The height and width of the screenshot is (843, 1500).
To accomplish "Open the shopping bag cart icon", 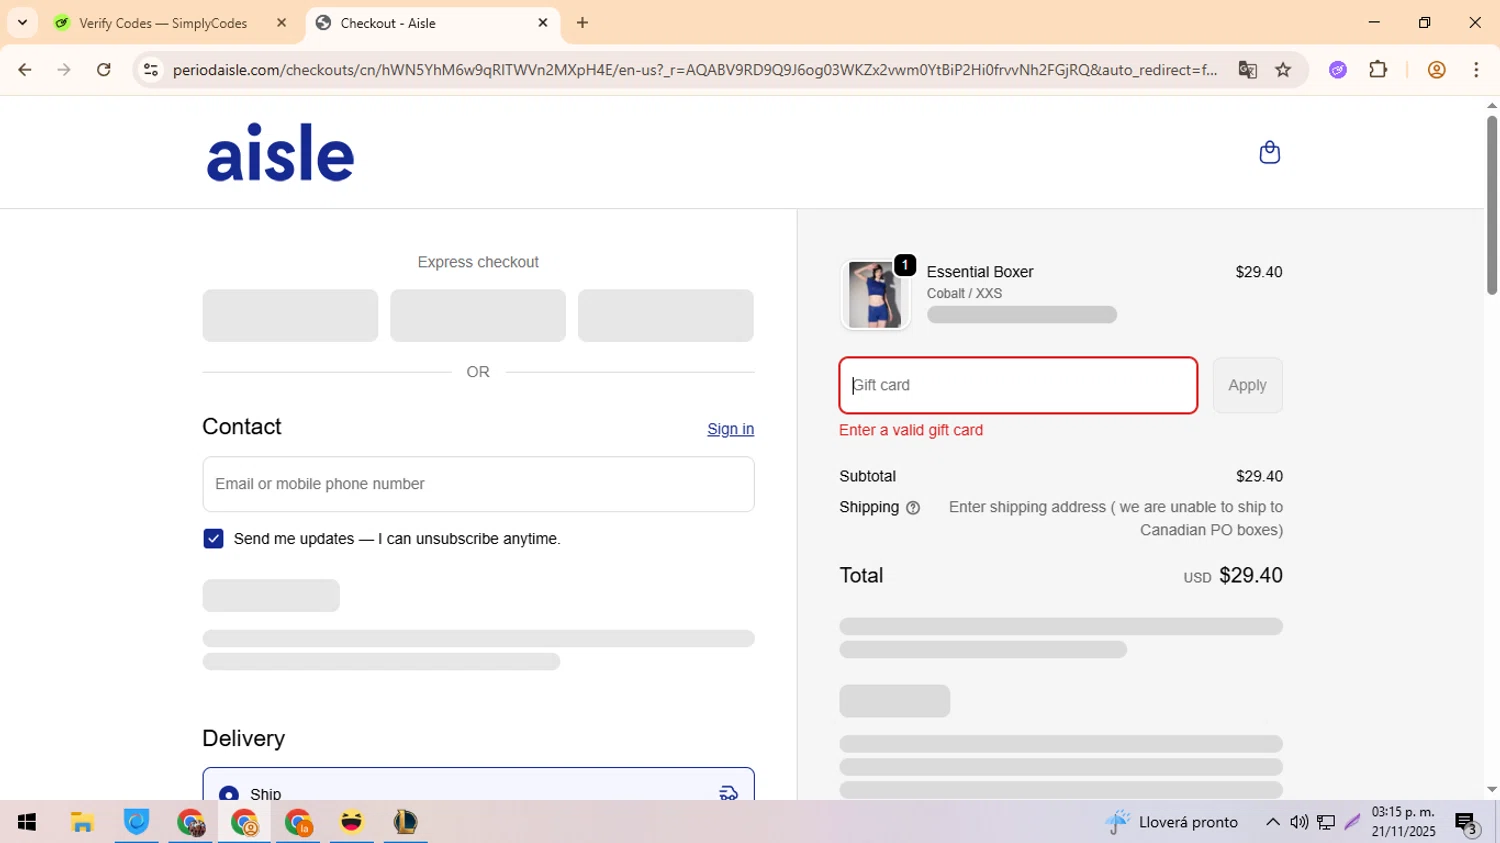I will [x=1269, y=152].
